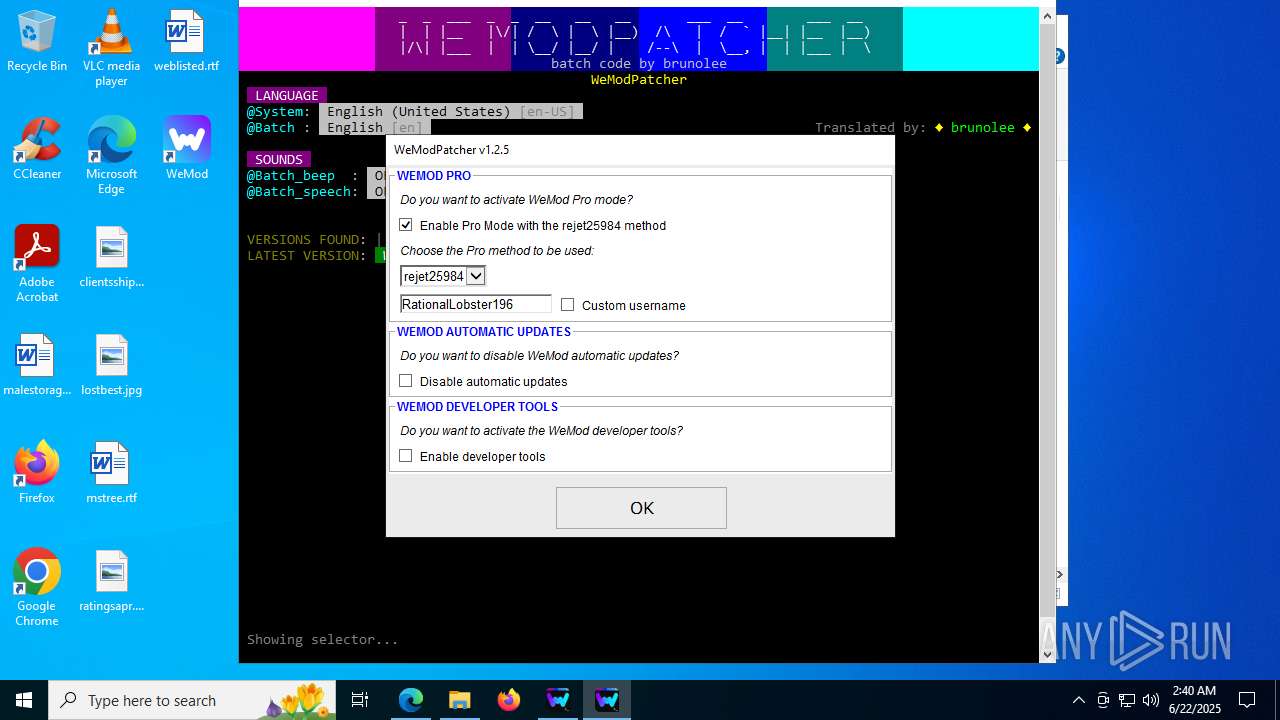Open Google Chrome desktop shortcut
The width and height of the screenshot is (1280, 720).
click(x=37, y=587)
